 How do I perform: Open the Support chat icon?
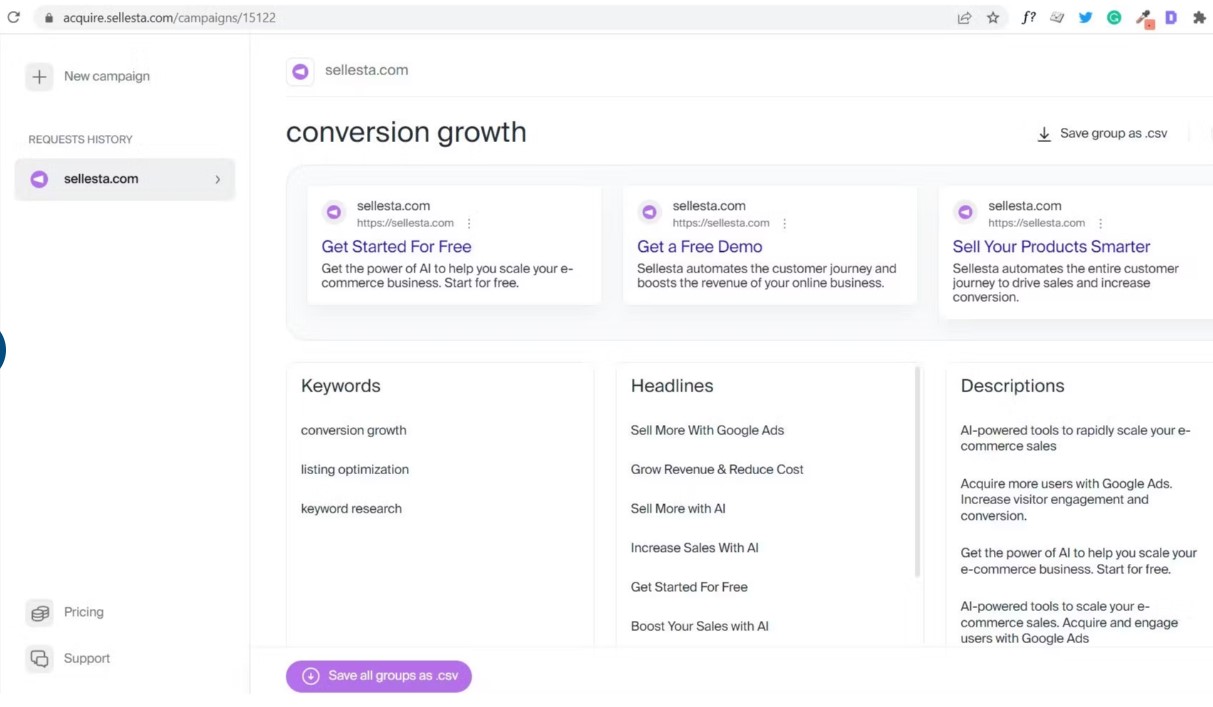(x=39, y=658)
